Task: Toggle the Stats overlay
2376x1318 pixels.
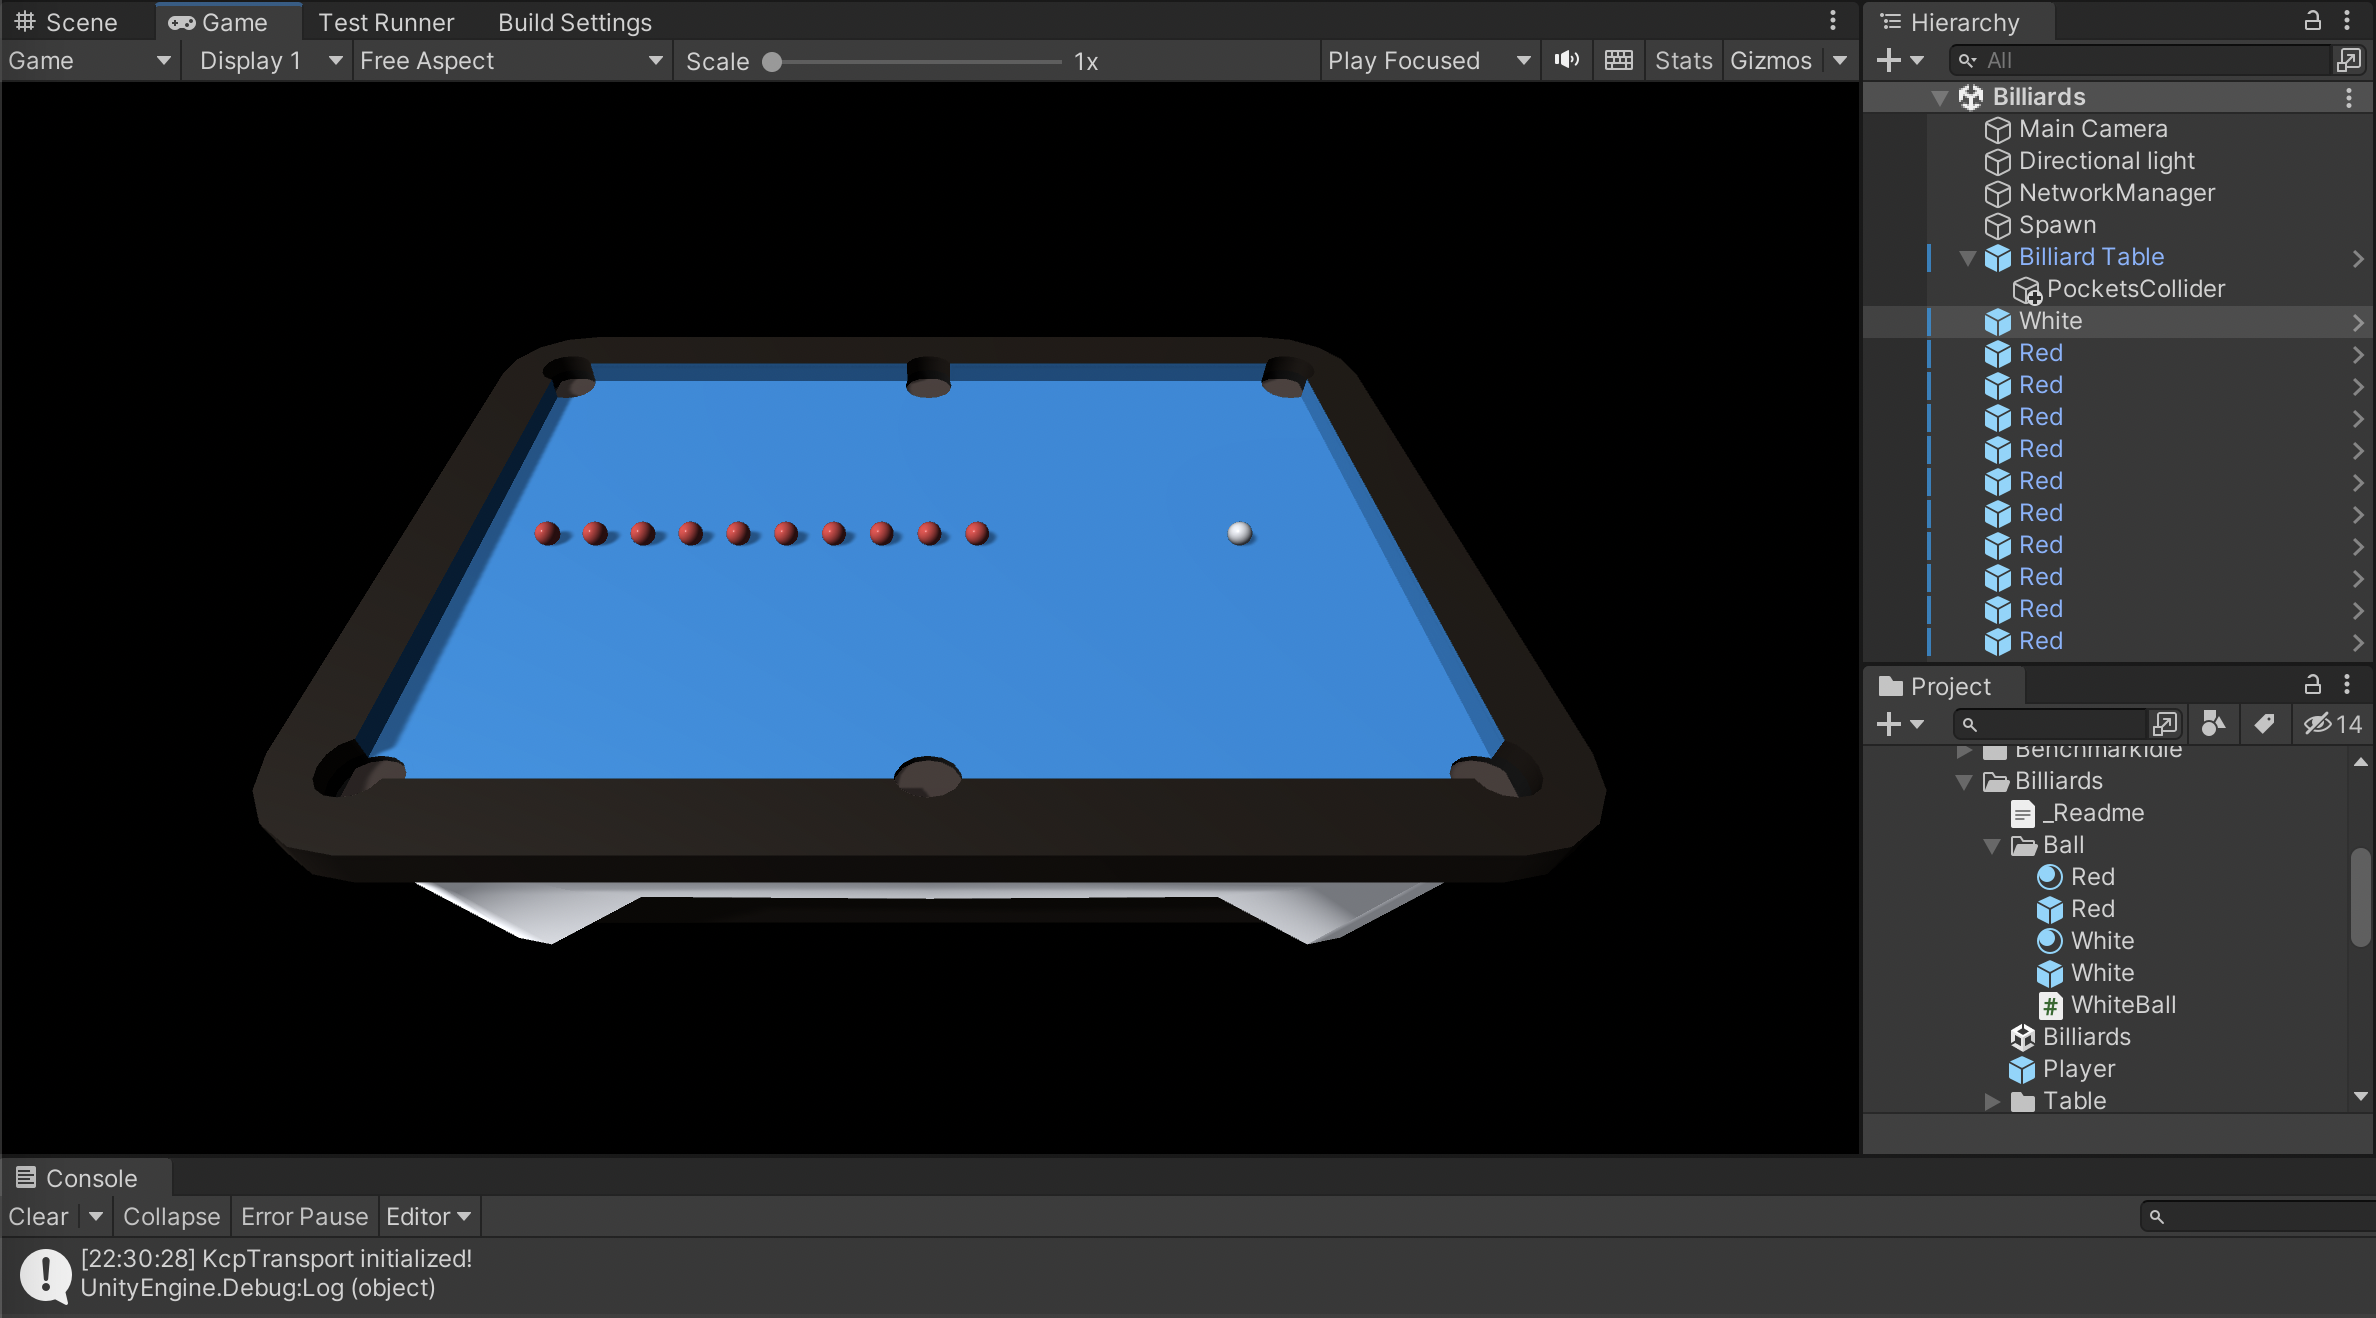Action: 1683,60
